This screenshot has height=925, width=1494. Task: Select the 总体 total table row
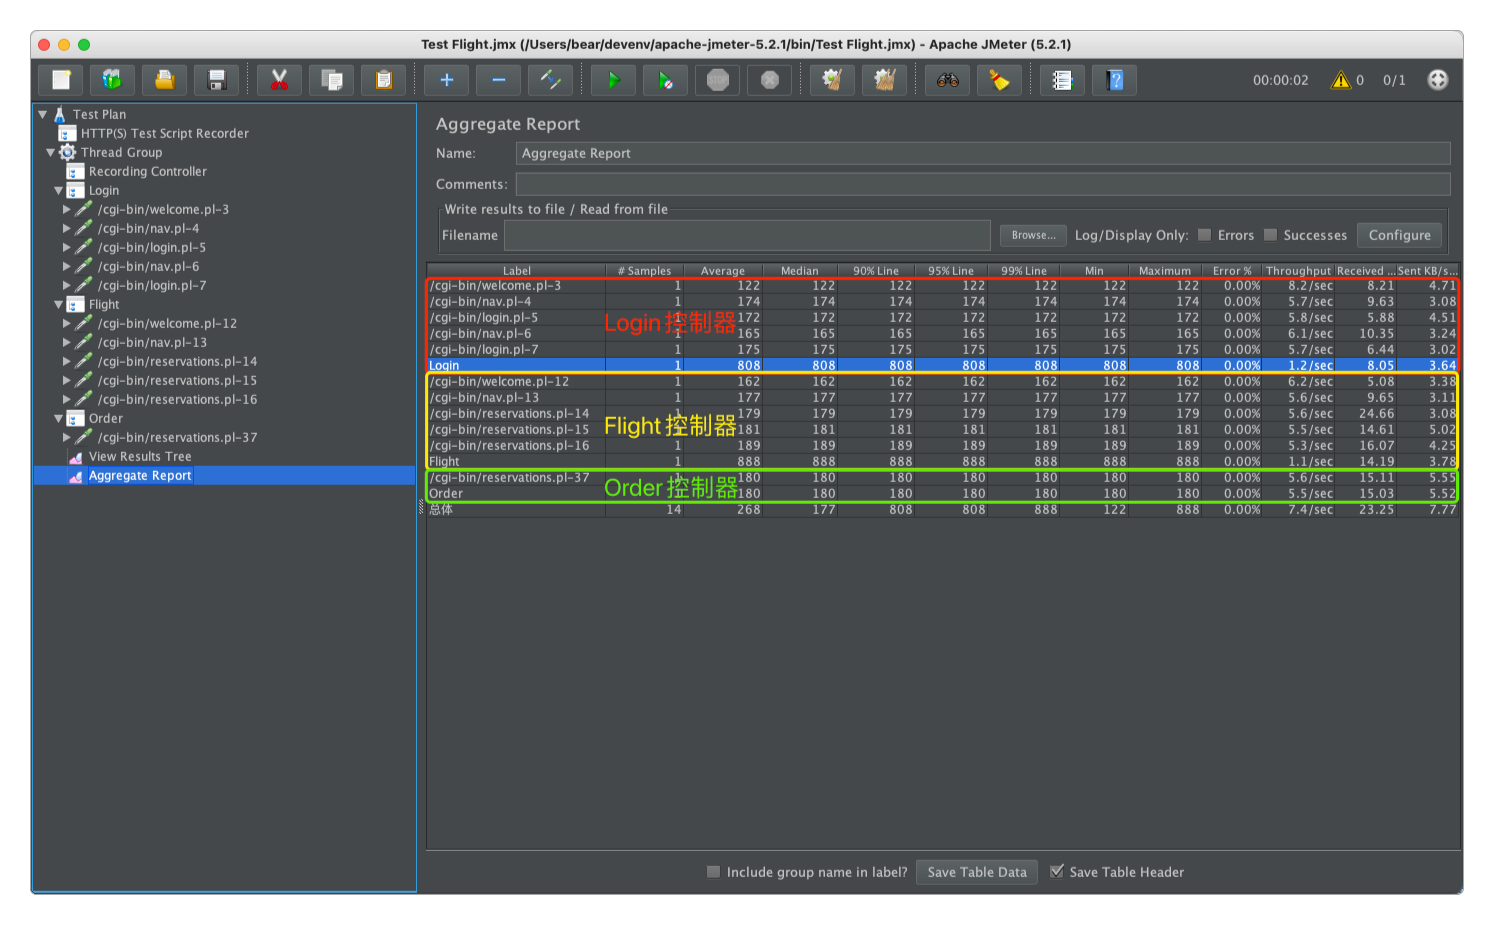coord(943,509)
